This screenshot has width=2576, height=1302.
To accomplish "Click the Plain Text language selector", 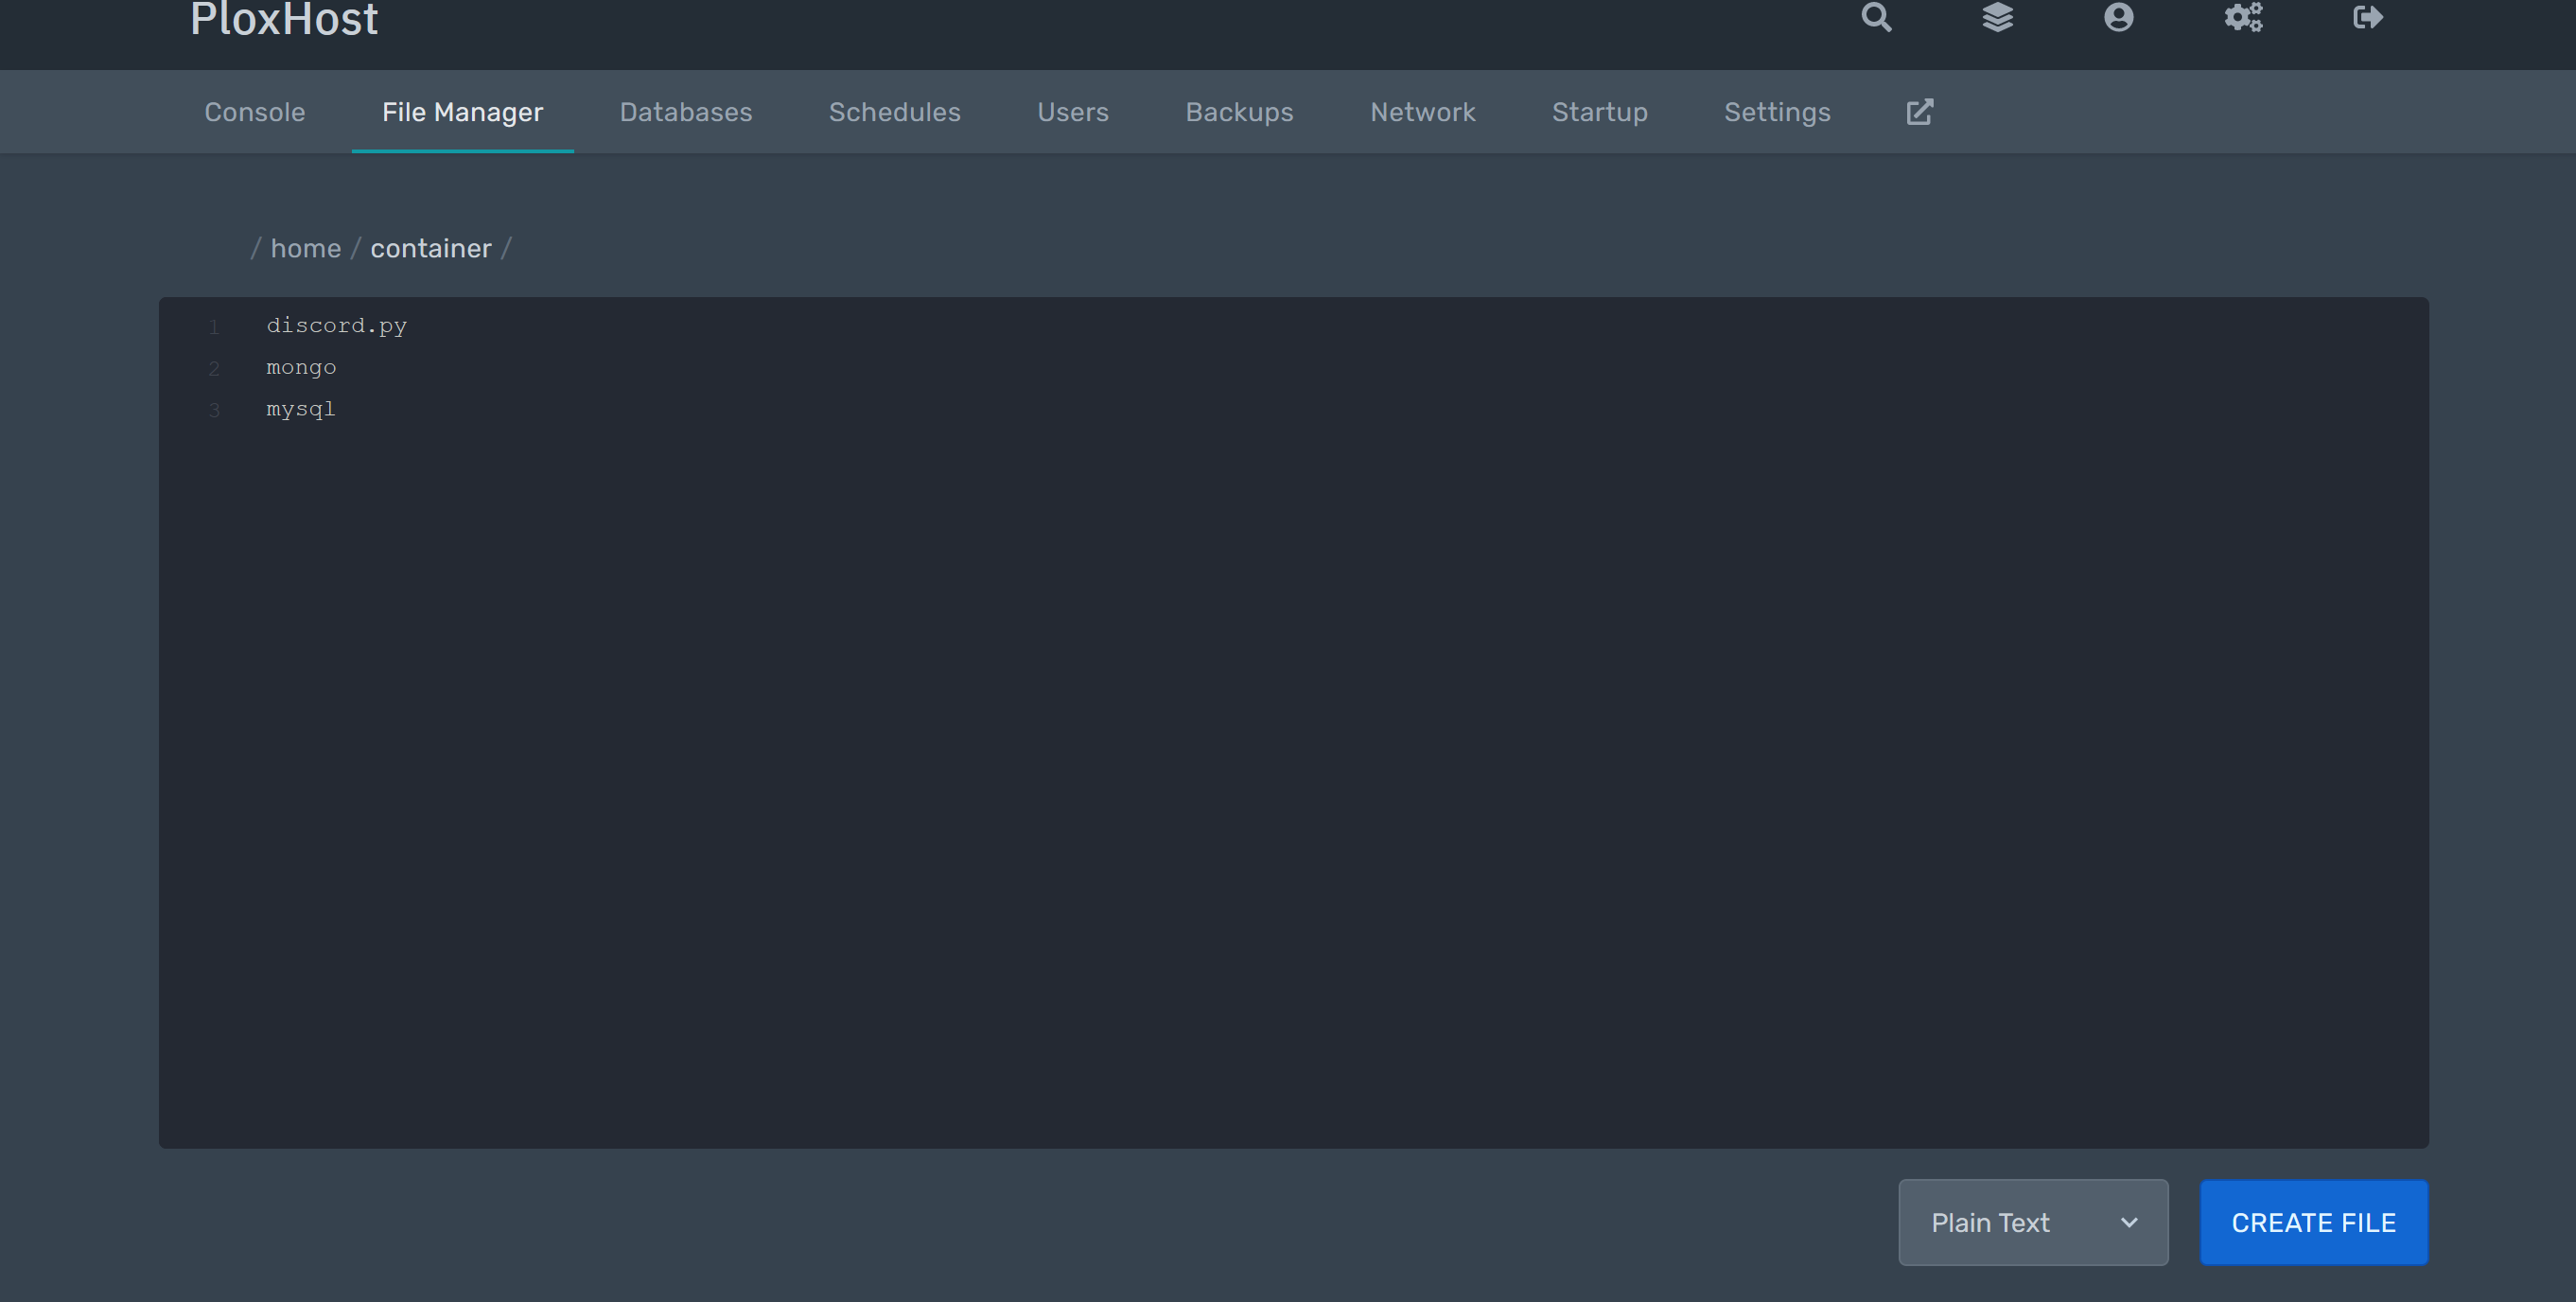I will pyautogui.click(x=2033, y=1223).
